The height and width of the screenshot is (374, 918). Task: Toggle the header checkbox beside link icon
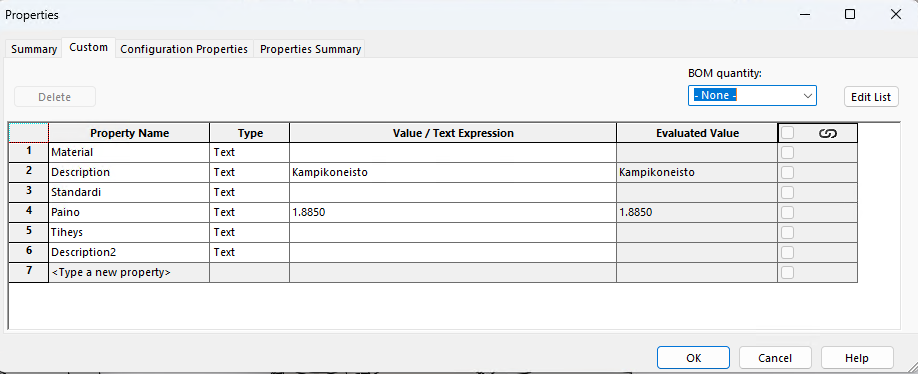pos(787,133)
